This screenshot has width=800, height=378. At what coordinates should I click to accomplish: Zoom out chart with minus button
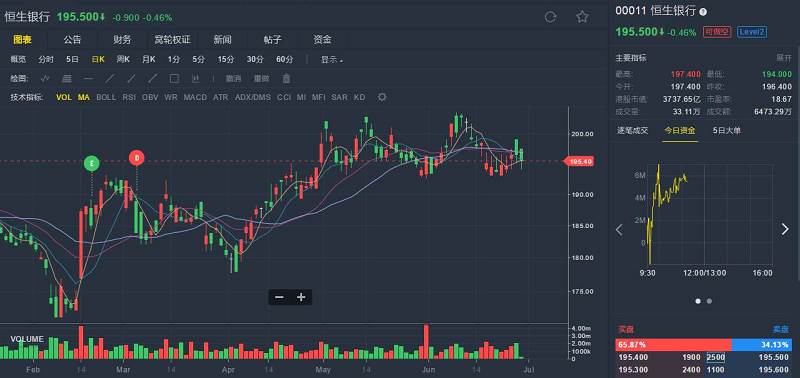pyautogui.click(x=279, y=297)
